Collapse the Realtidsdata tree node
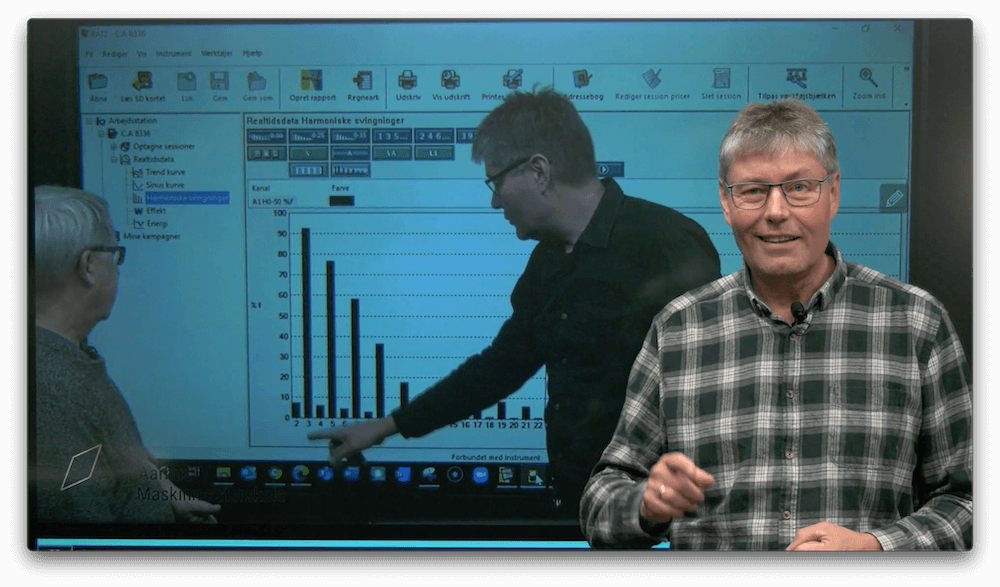1000x587 pixels. (x=114, y=159)
